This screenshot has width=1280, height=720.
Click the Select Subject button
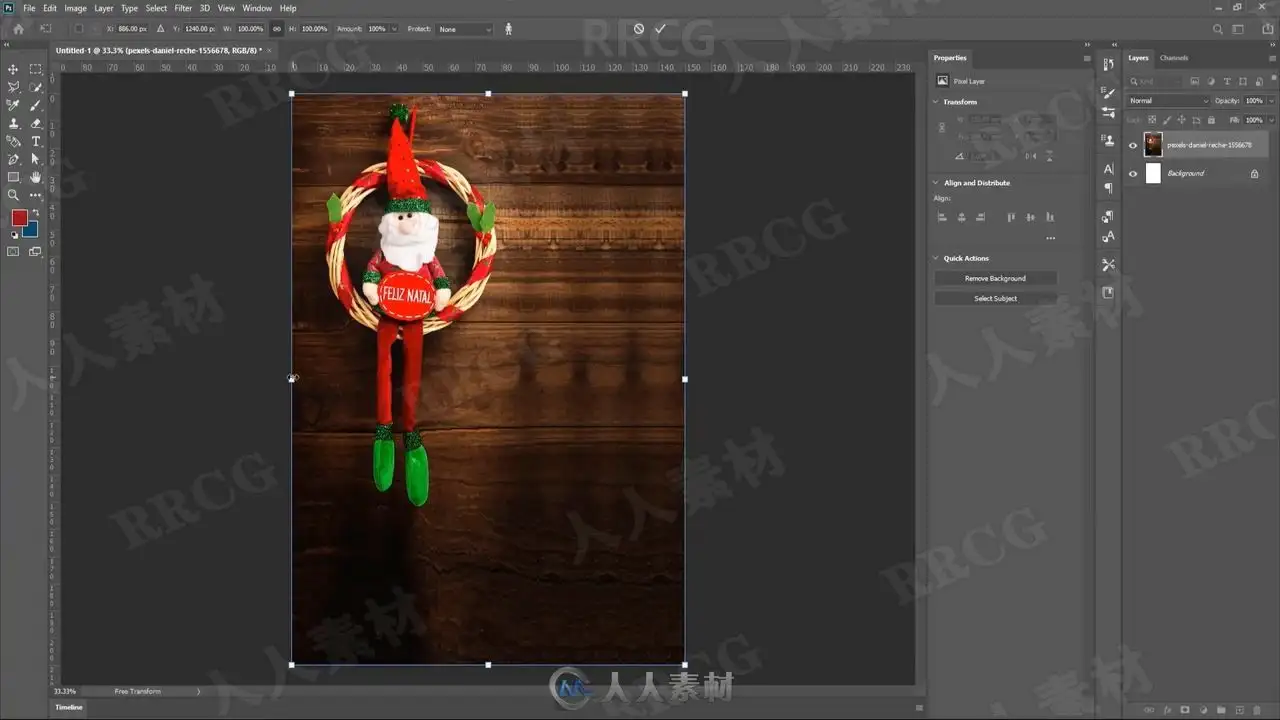click(x=995, y=298)
